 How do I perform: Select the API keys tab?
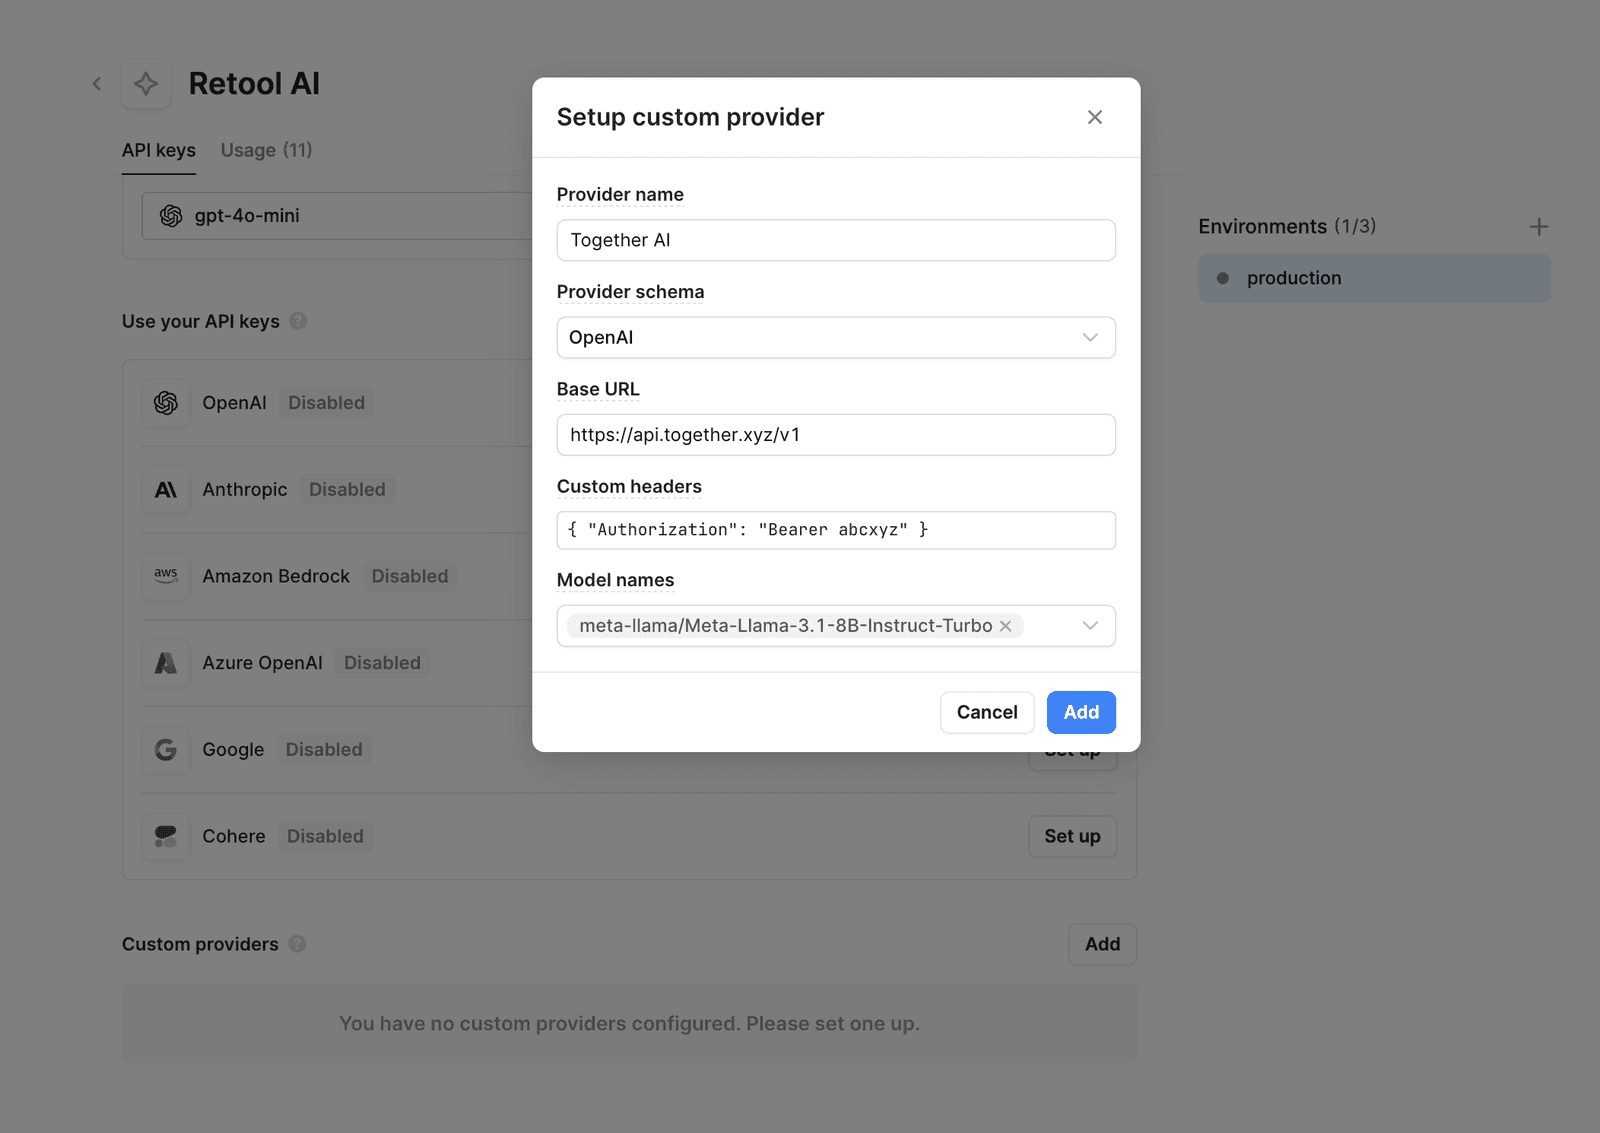159,150
